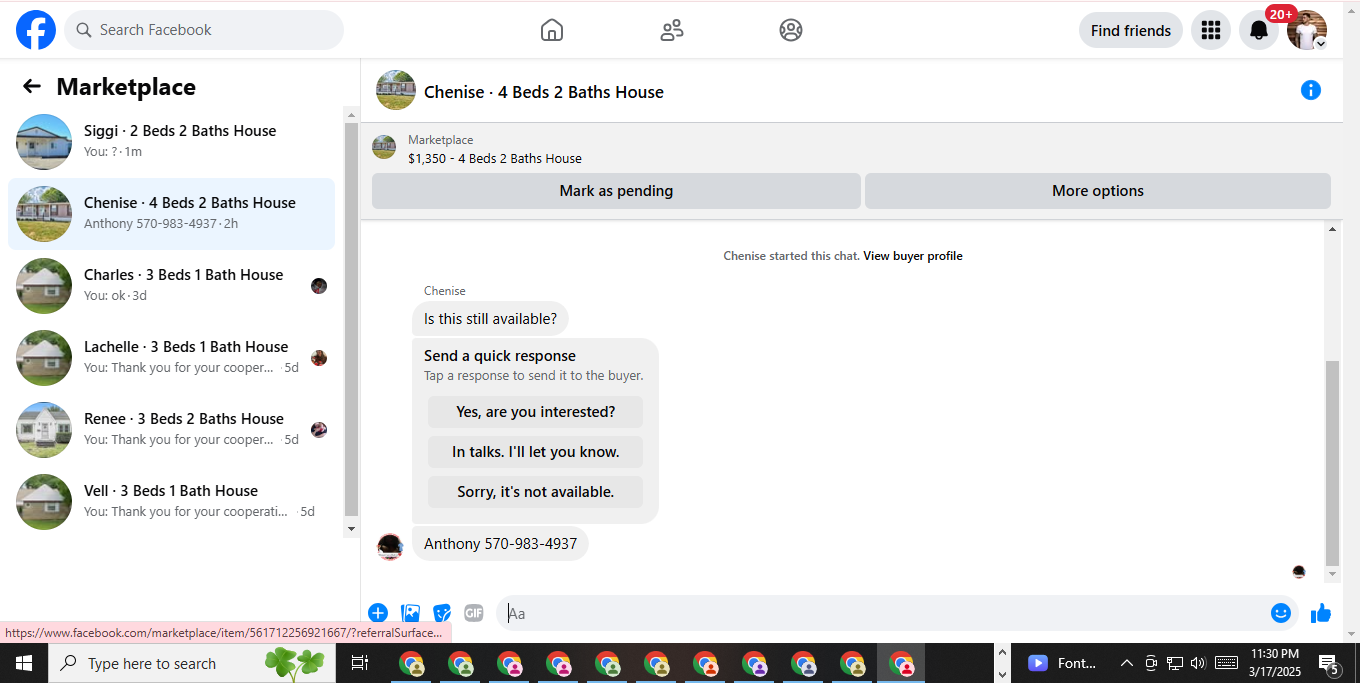Open the conversation information icon
The image size is (1360, 683).
pyautogui.click(x=1311, y=90)
